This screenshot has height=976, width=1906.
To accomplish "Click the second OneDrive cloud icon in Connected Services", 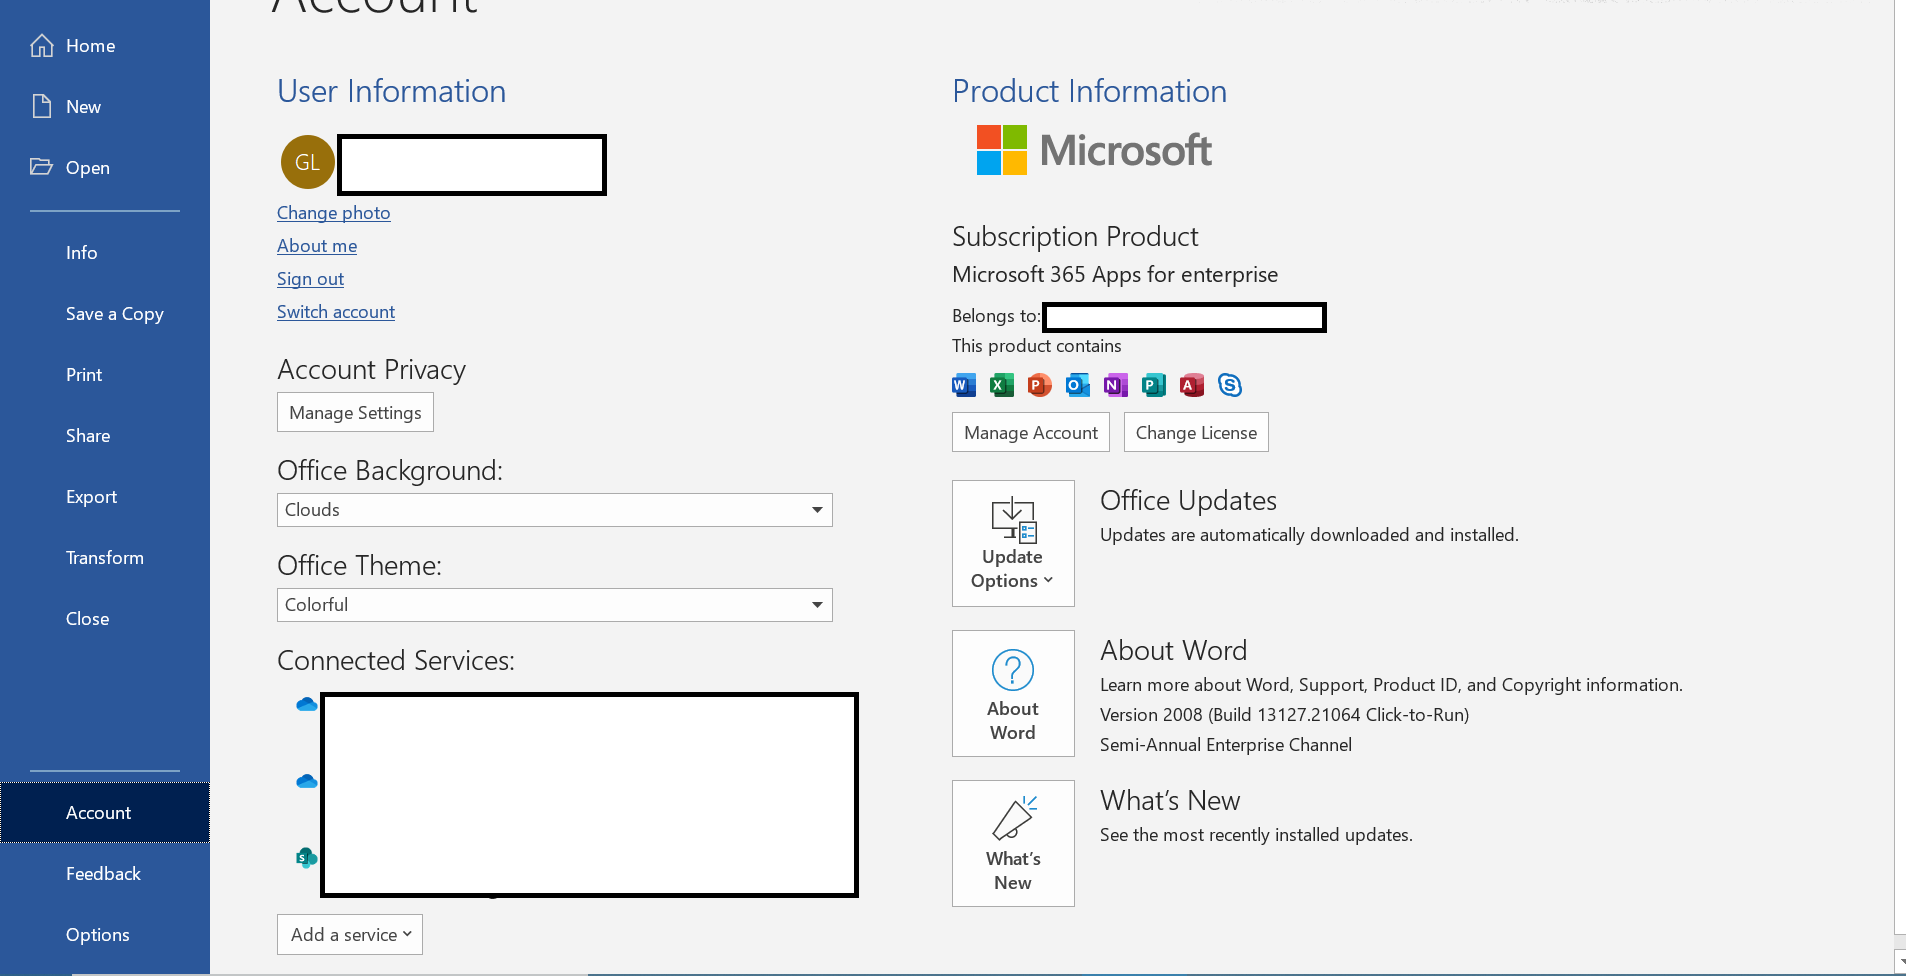I will click(x=307, y=781).
